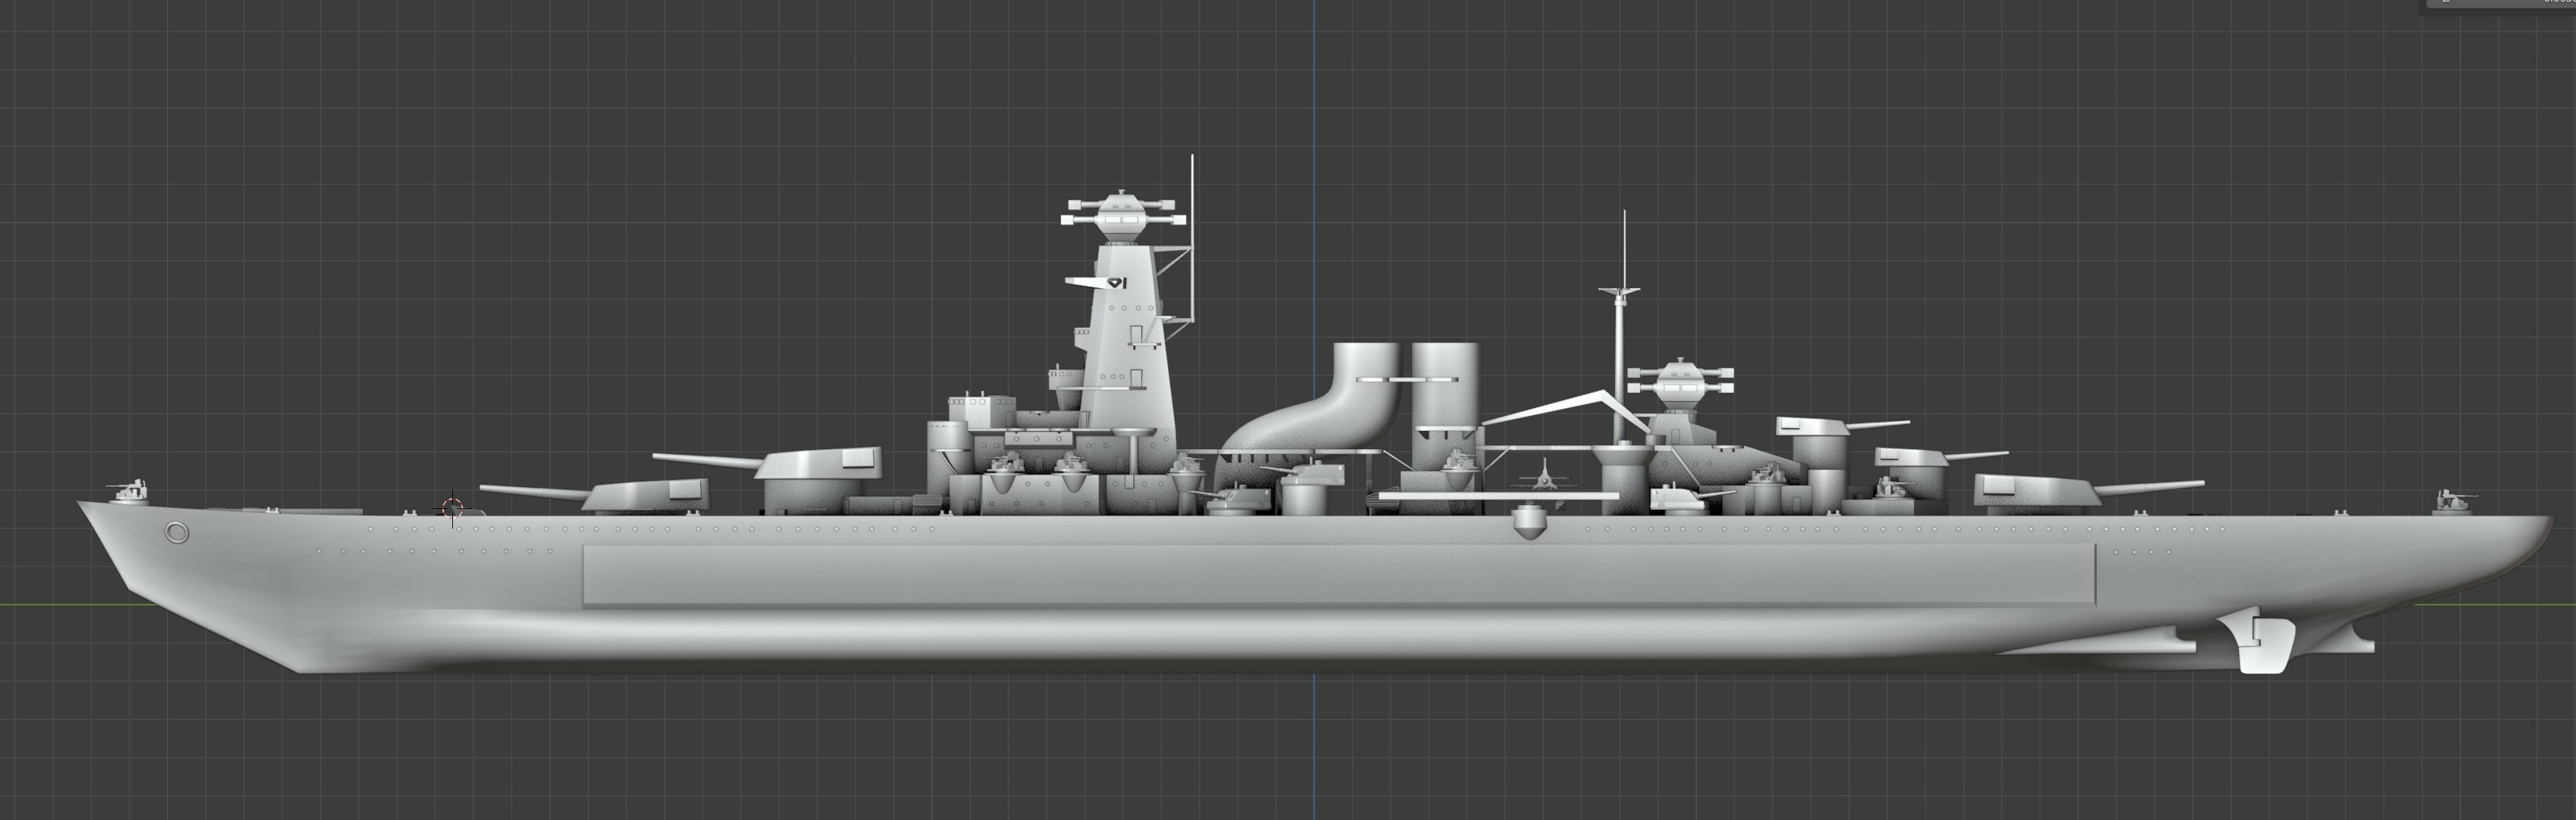
Task: Select the hanging boat below the deck edge
Action: pyautogui.click(x=1526, y=523)
